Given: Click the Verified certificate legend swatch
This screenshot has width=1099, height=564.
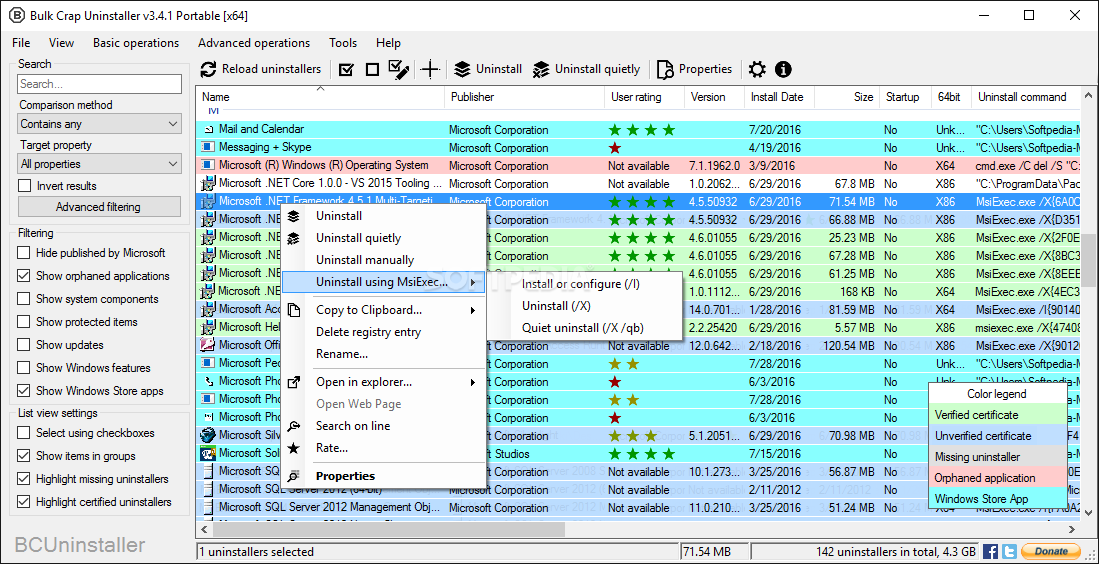Looking at the screenshot, I should tap(997, 415).
